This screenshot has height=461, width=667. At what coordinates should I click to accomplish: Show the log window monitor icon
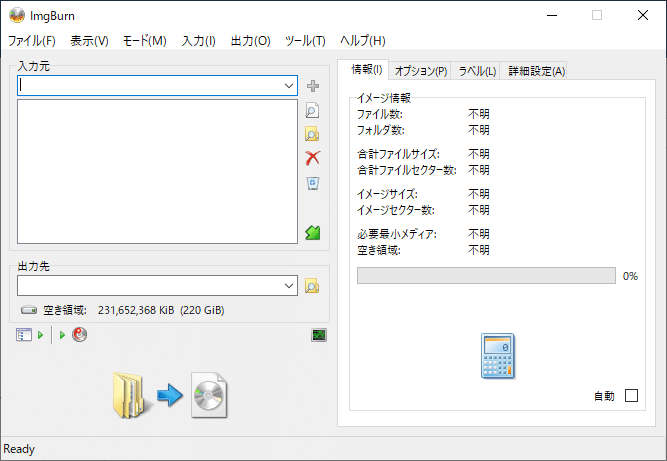[x=319, y=335]
